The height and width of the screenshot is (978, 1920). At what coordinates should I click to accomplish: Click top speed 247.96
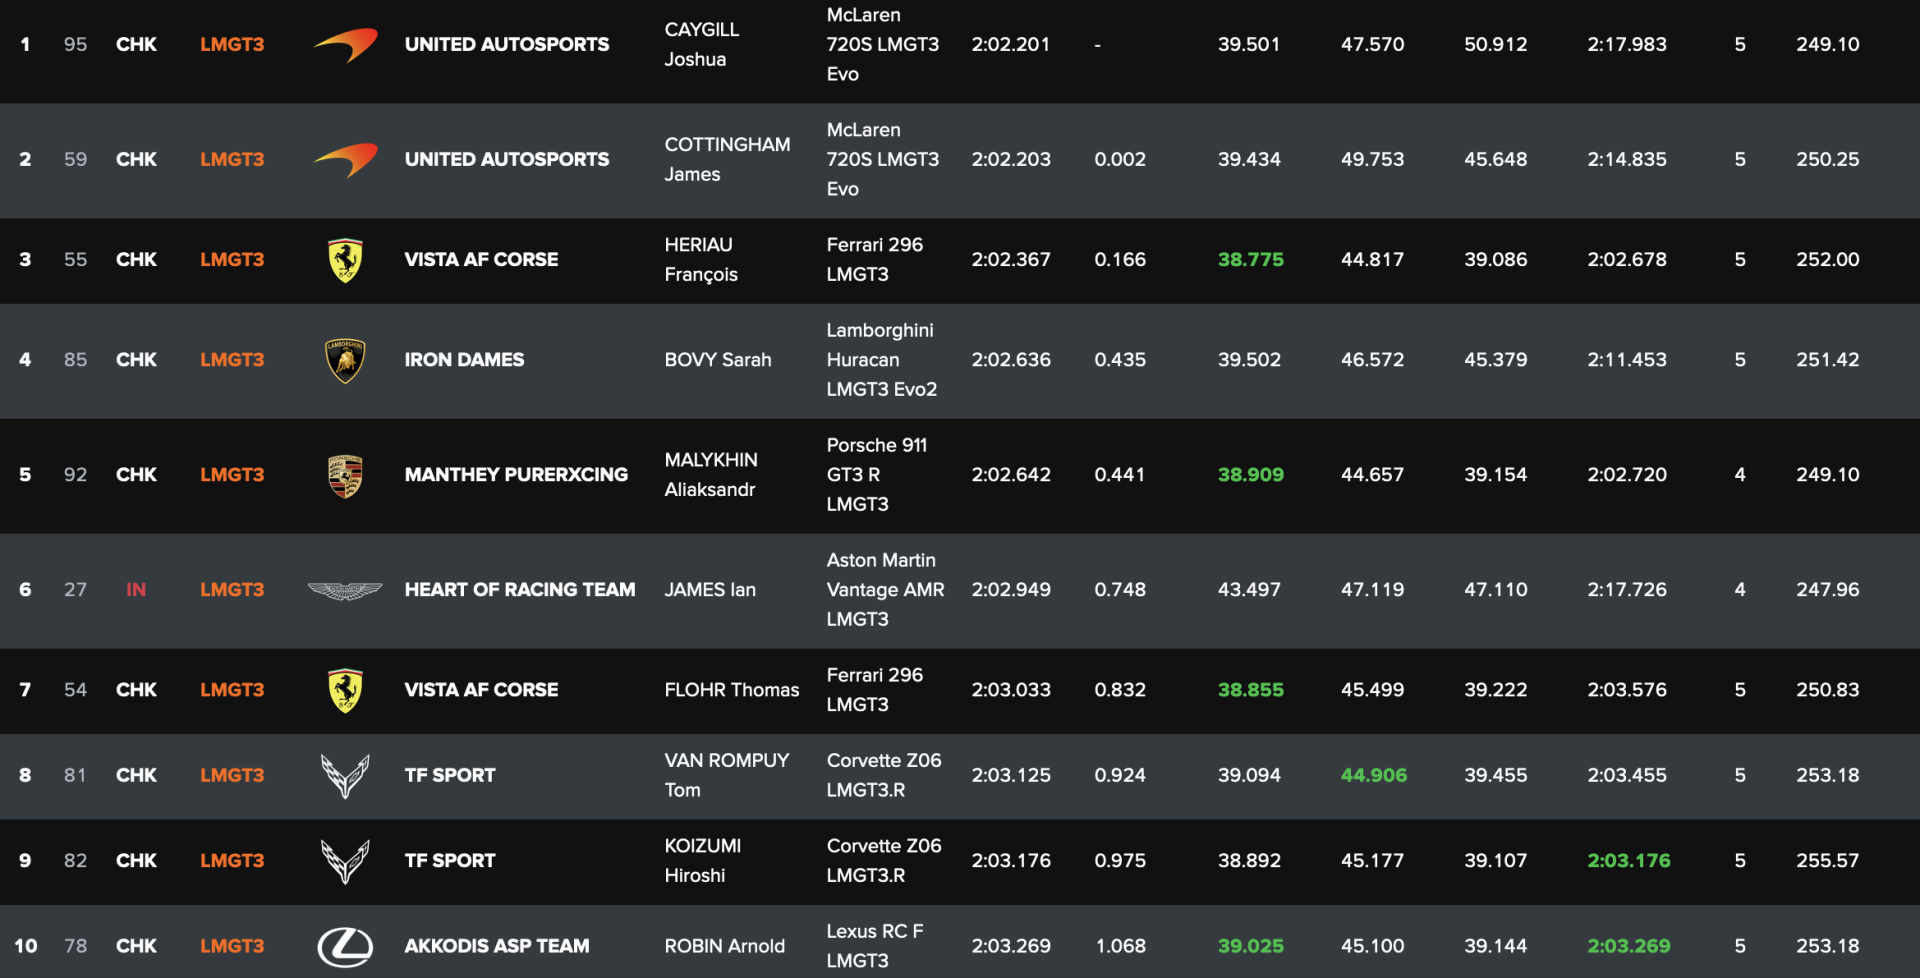[x=1828, y=590]
